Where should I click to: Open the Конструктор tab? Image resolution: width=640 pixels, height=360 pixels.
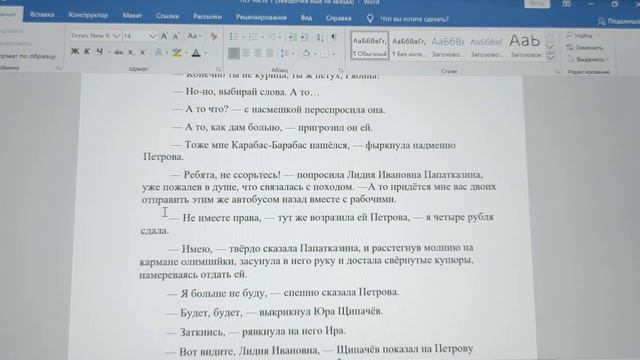pos(88,15)
